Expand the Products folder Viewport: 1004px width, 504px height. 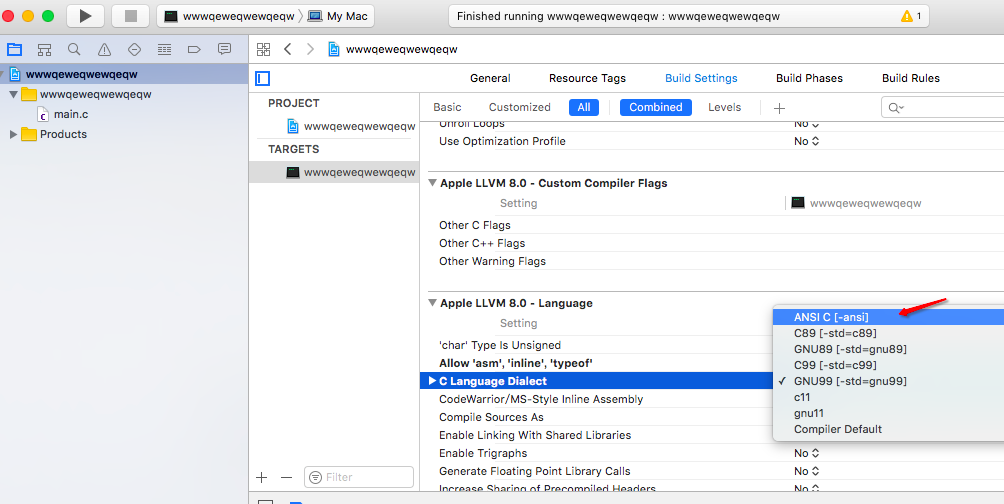pyautogui.click(x=13, y=134)
